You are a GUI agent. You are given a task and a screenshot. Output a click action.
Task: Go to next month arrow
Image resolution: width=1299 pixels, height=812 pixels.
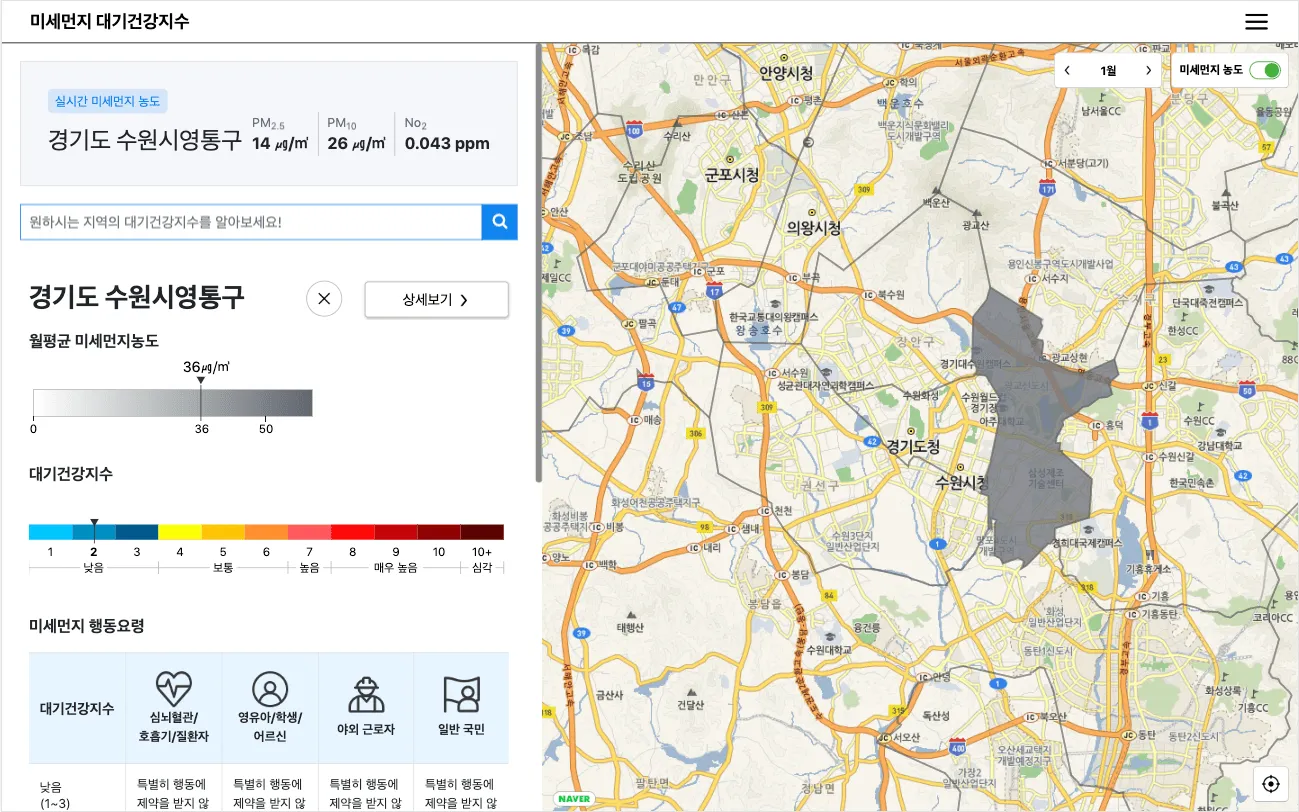tap(1148, 70)
